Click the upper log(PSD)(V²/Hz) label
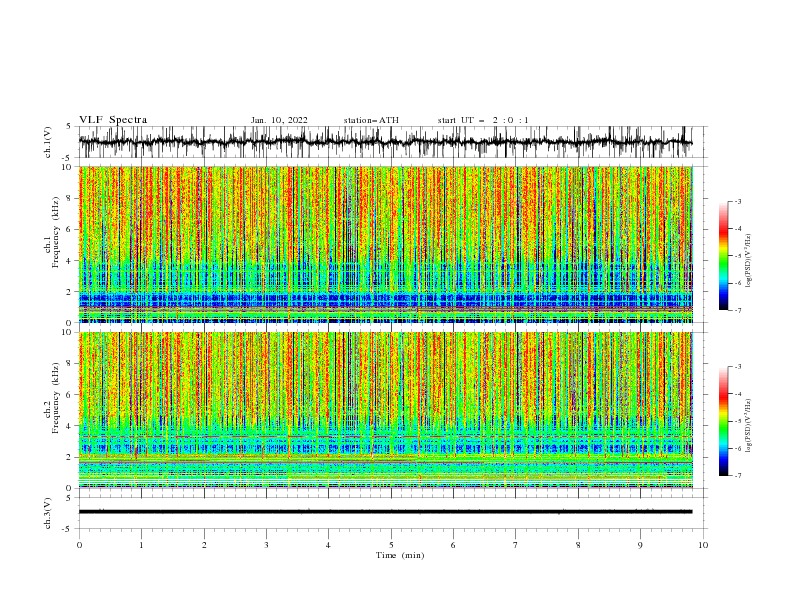This screenshot has height=612, width=792. pos(749,261)
